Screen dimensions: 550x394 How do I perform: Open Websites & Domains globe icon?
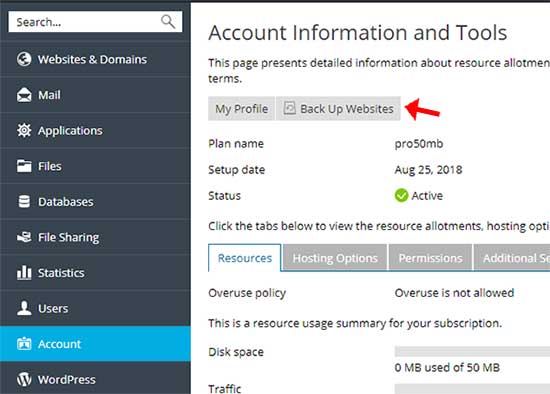coord(24,59)
